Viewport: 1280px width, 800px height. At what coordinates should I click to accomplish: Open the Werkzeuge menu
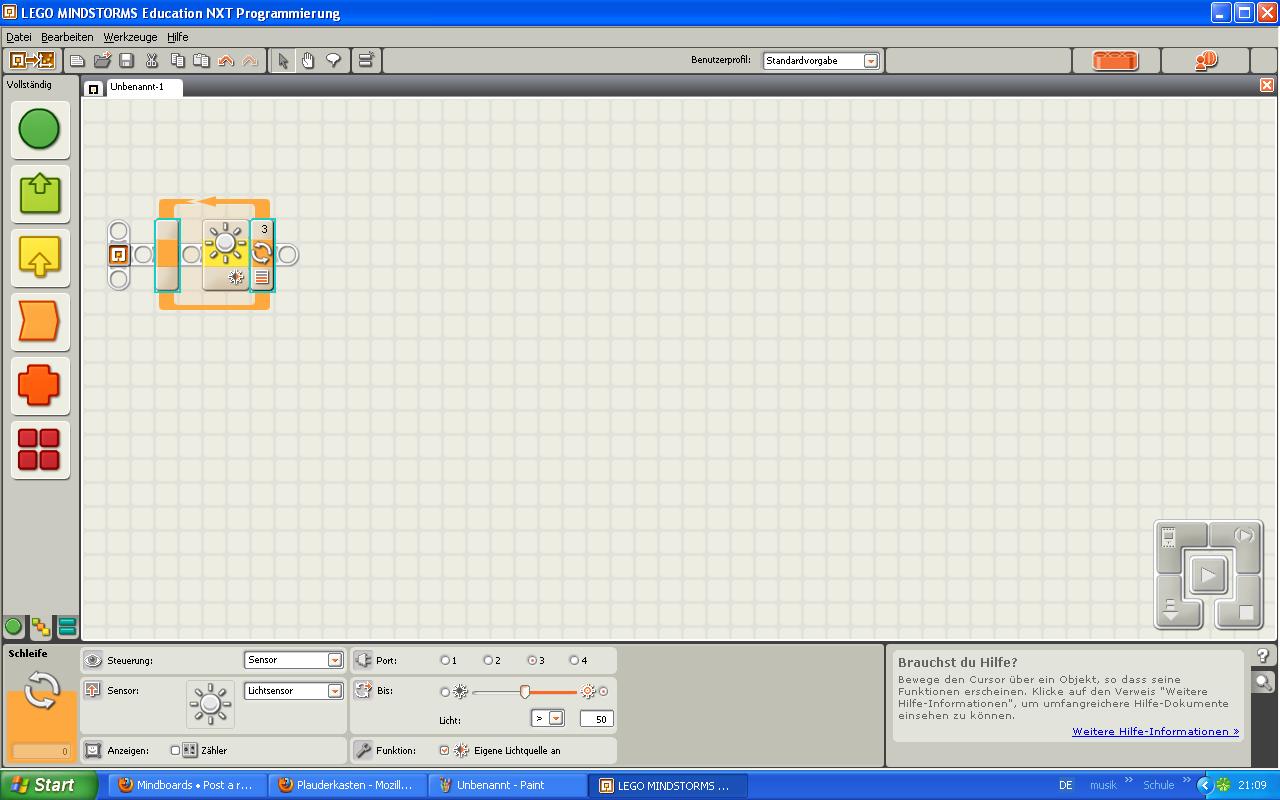click(130, 37)
